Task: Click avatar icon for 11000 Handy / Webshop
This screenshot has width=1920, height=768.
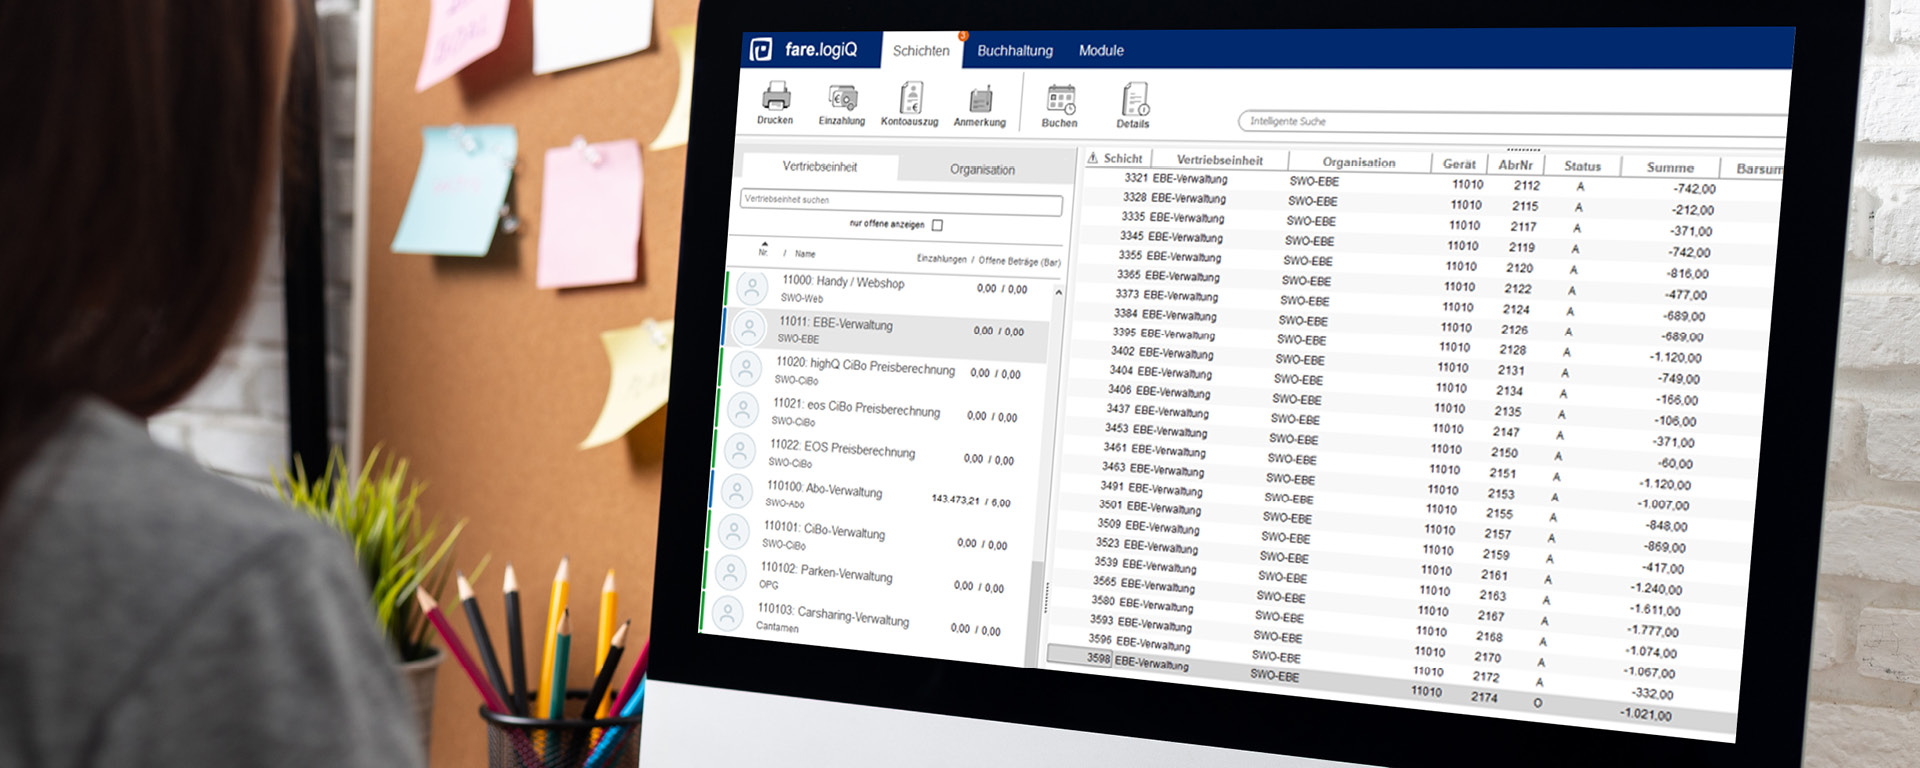Action: (752, 289)
